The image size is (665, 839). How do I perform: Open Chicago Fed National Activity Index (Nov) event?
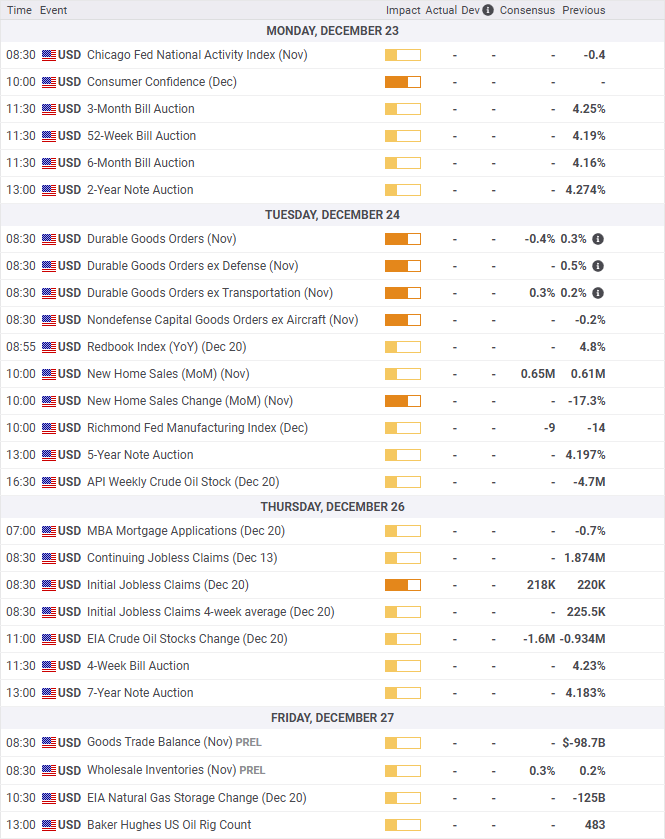[x=197, y=55]
